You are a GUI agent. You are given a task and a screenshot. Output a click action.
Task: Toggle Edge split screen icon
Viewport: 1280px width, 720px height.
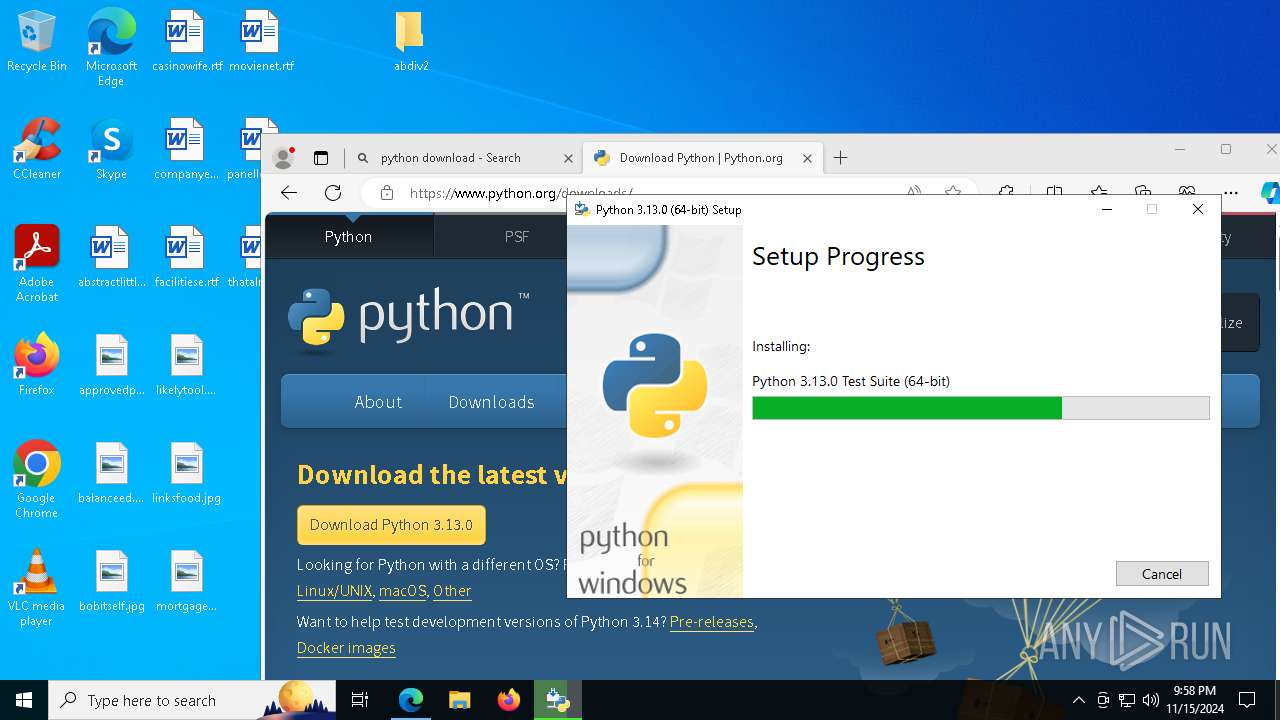tap(1054, 192)
